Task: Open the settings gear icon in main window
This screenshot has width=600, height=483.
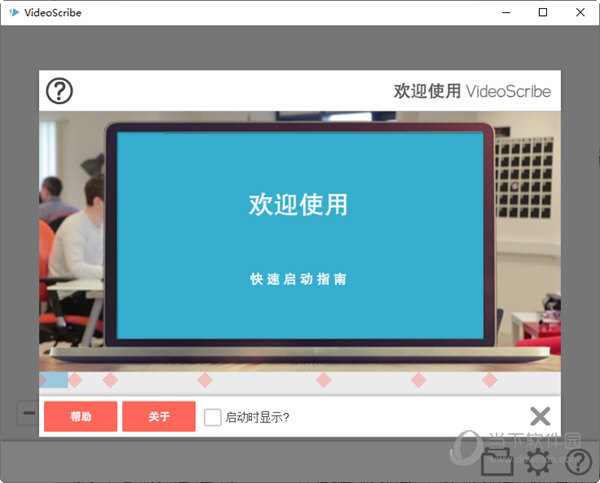Action: (x=538, y=461)
